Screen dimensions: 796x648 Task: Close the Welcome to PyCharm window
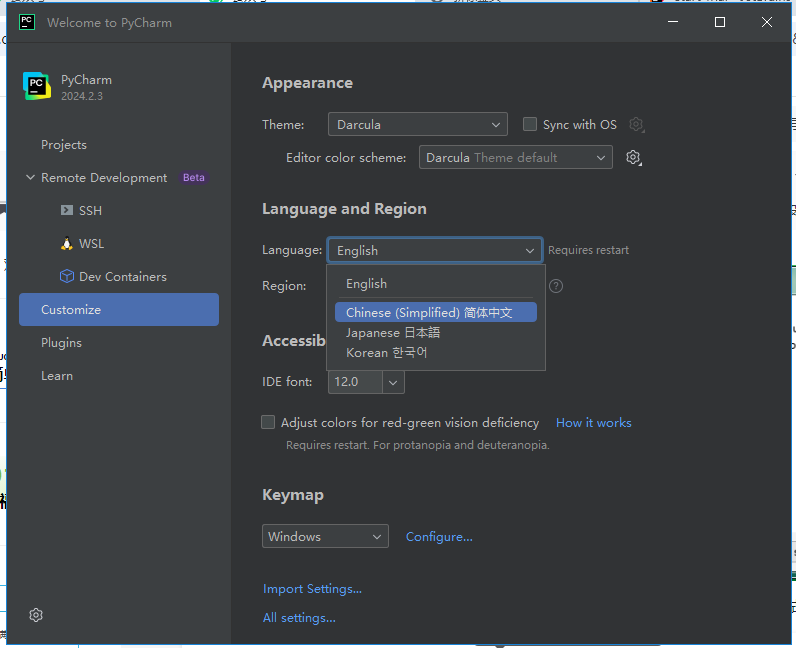(x=767, y=22)
